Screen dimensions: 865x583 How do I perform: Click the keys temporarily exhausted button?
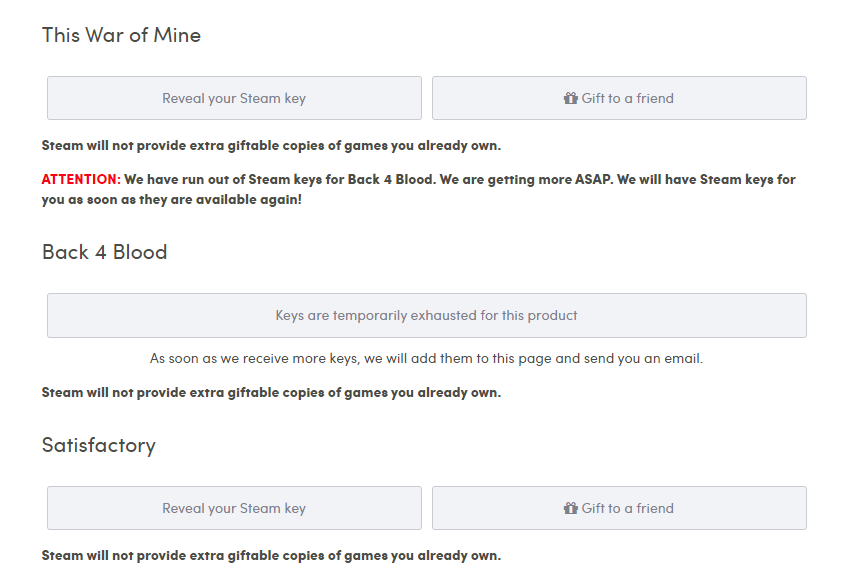426,315
